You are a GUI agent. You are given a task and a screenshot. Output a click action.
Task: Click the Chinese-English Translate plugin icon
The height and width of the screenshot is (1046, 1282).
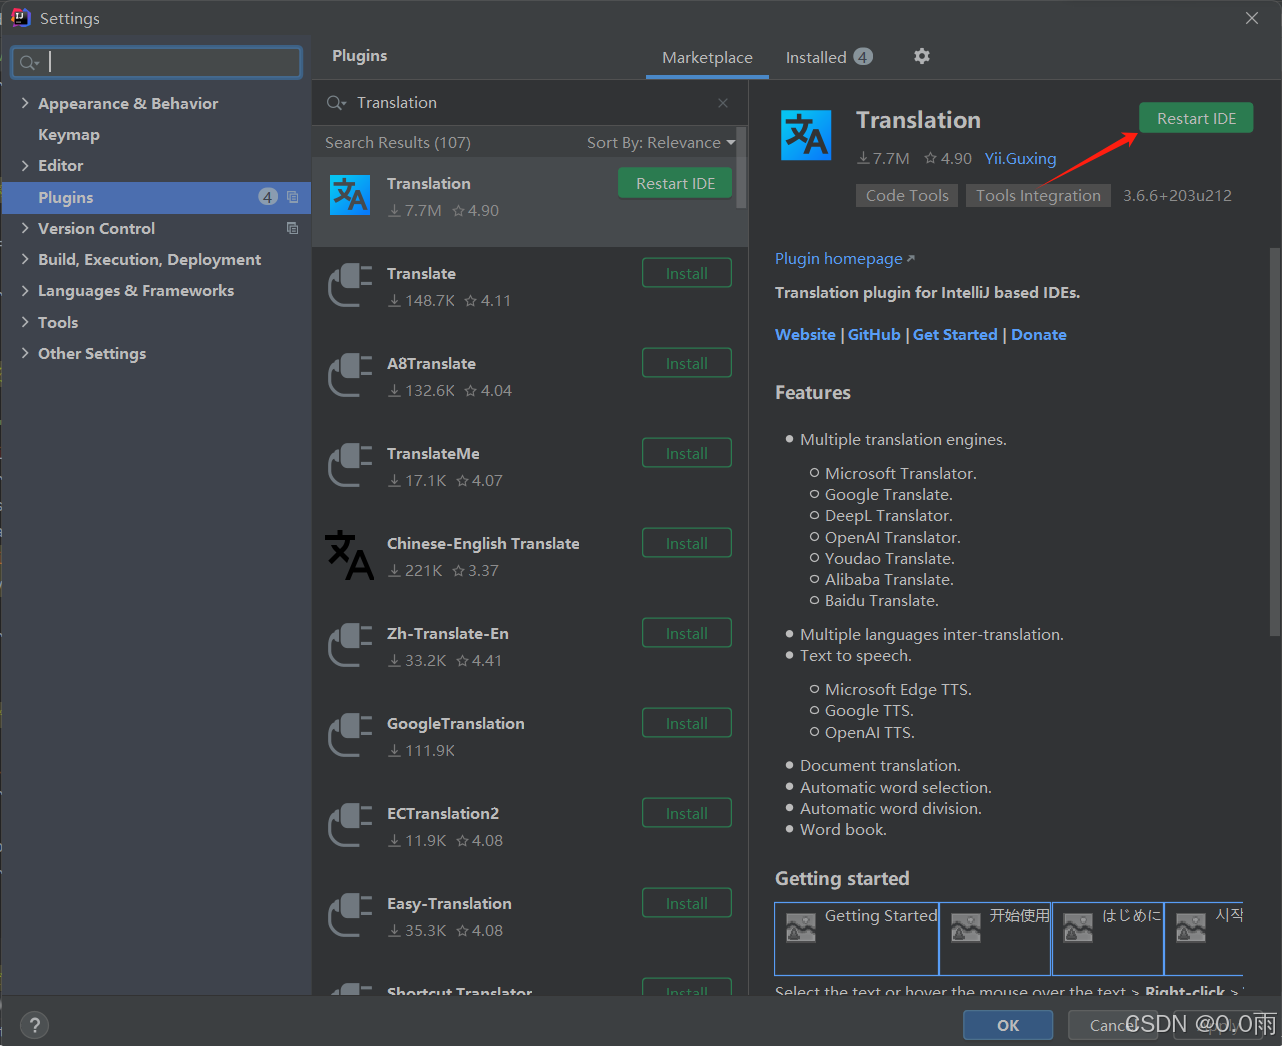(x=350, y=555)
